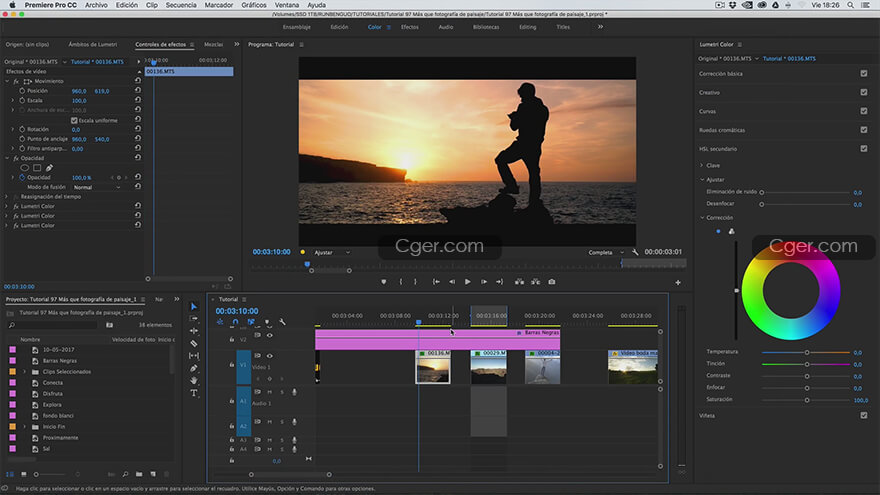
Task: Open Ajustar zoom level dropdown
Action: tap(332, 253)
